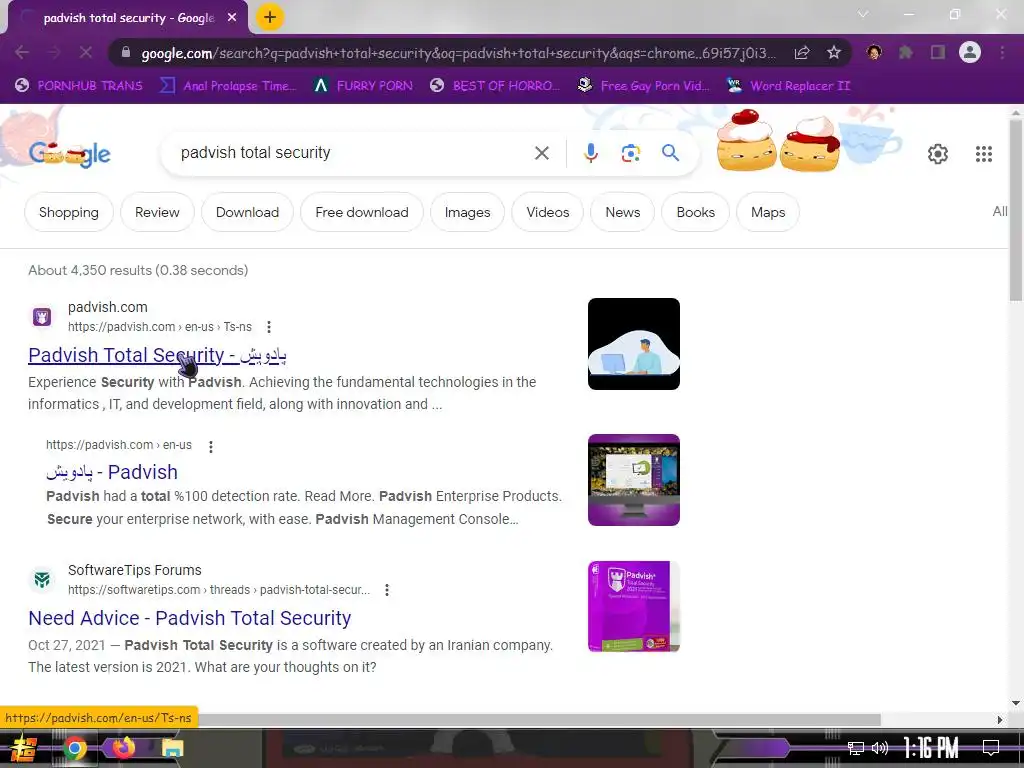This screenshot has width=1024, height=768.
Task: Bookmark this page with the star
Action: [x=833, y=52]
